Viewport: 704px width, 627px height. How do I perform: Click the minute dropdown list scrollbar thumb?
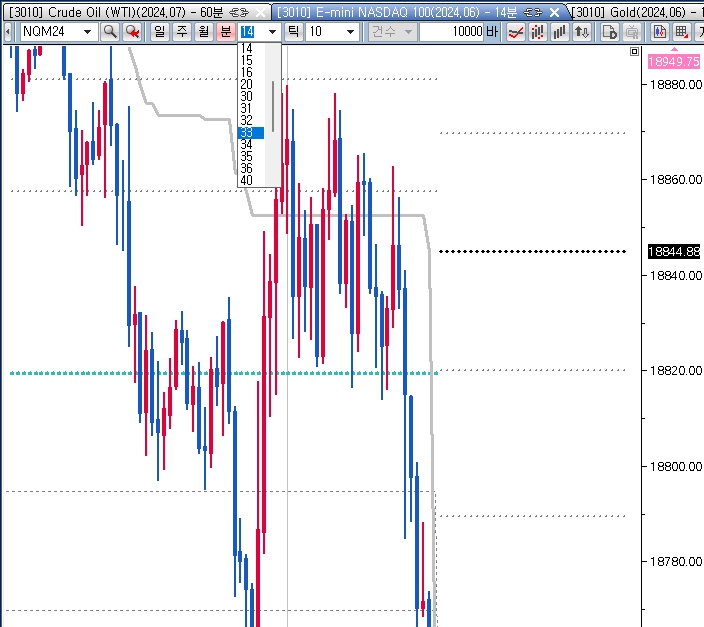coord(273,105)
